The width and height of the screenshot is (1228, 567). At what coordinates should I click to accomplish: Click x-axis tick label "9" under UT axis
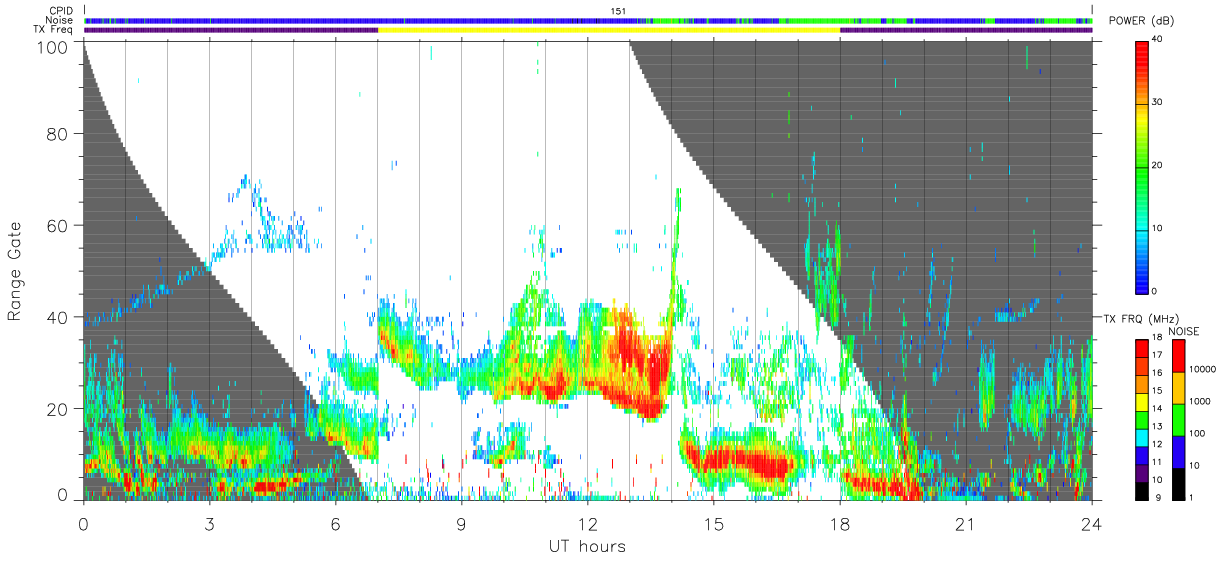pos(461,524)
